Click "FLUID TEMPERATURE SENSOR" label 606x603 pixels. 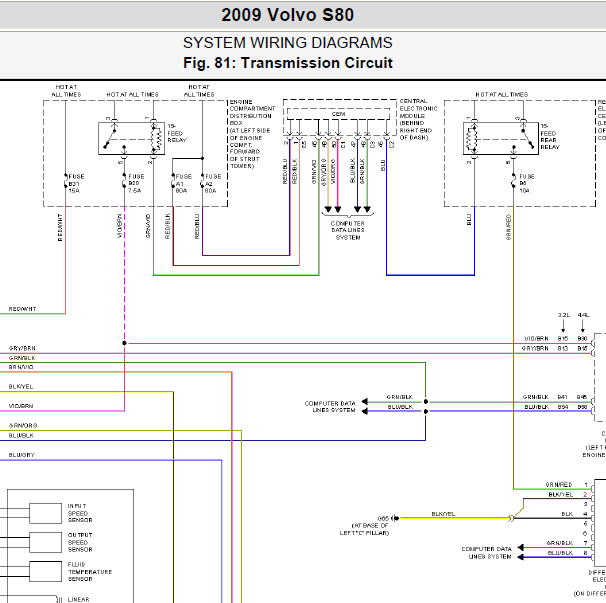(x=90, y=572)
